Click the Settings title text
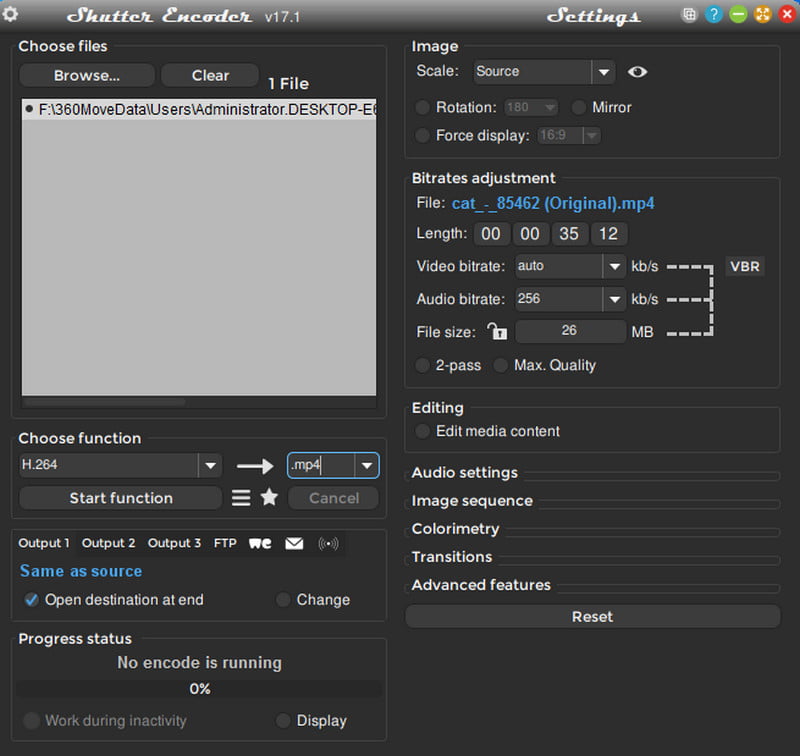 click(593, 16)
